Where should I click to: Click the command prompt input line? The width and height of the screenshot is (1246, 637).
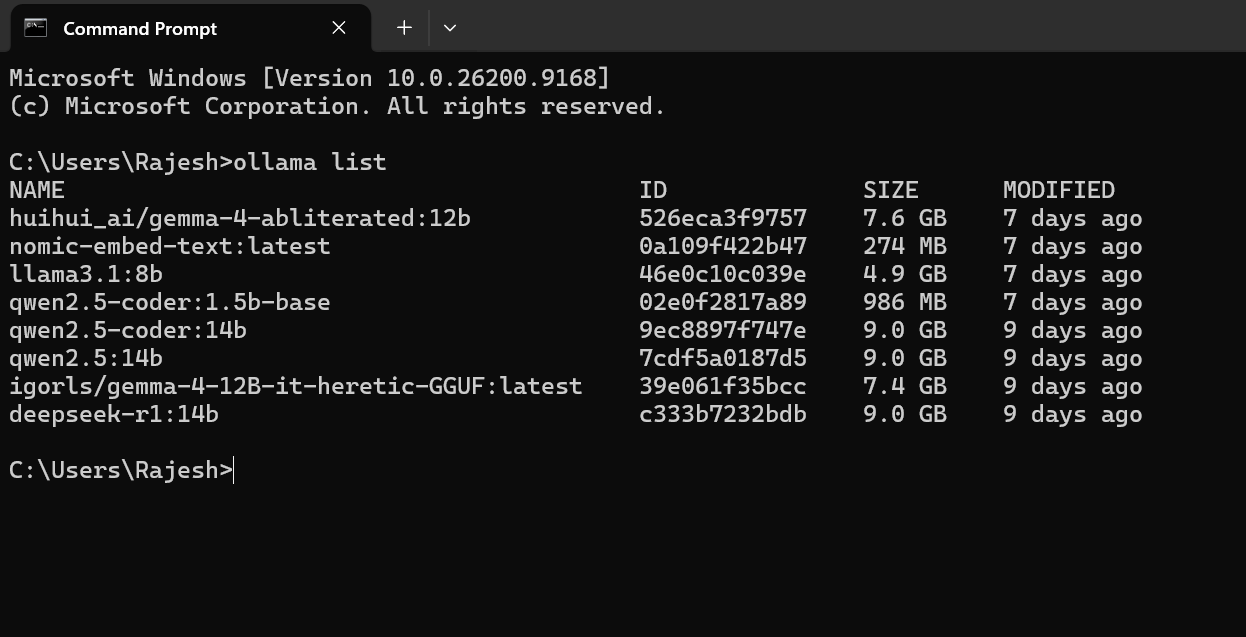(622, 470)
